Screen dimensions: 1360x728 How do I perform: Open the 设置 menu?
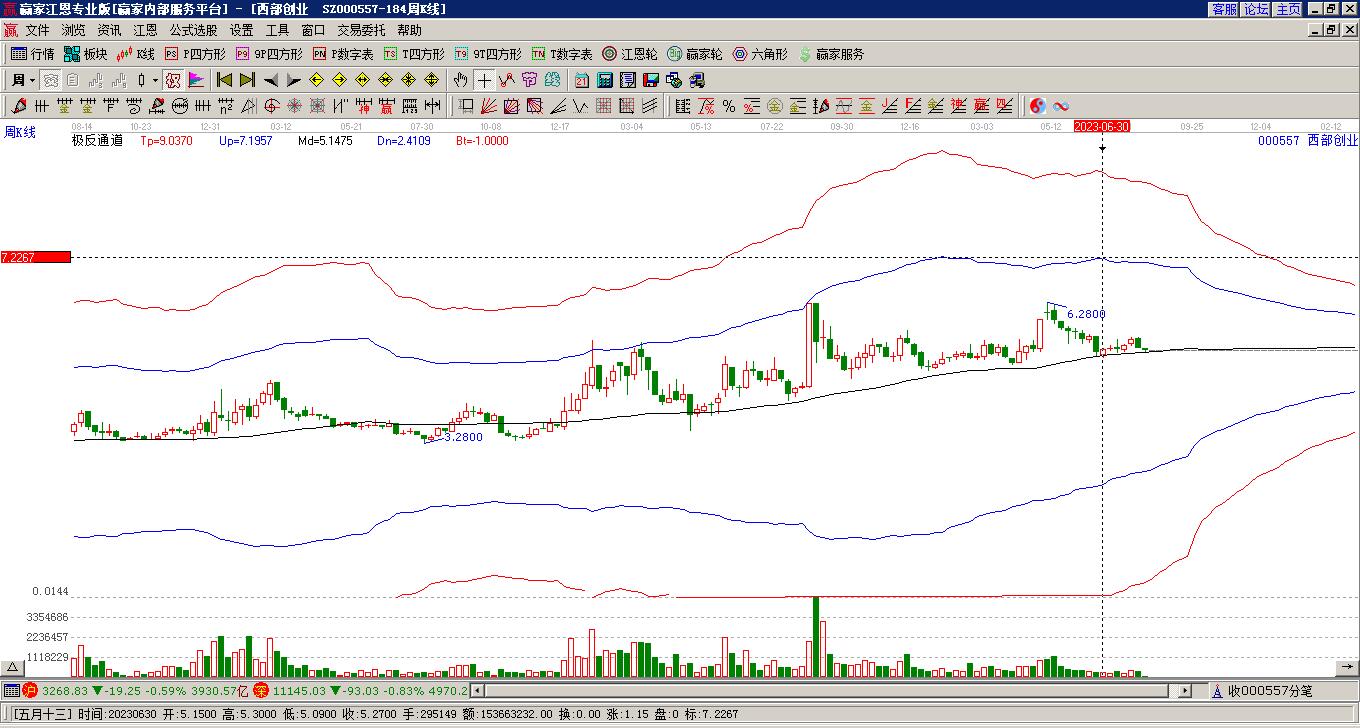(x=241, y=30)
